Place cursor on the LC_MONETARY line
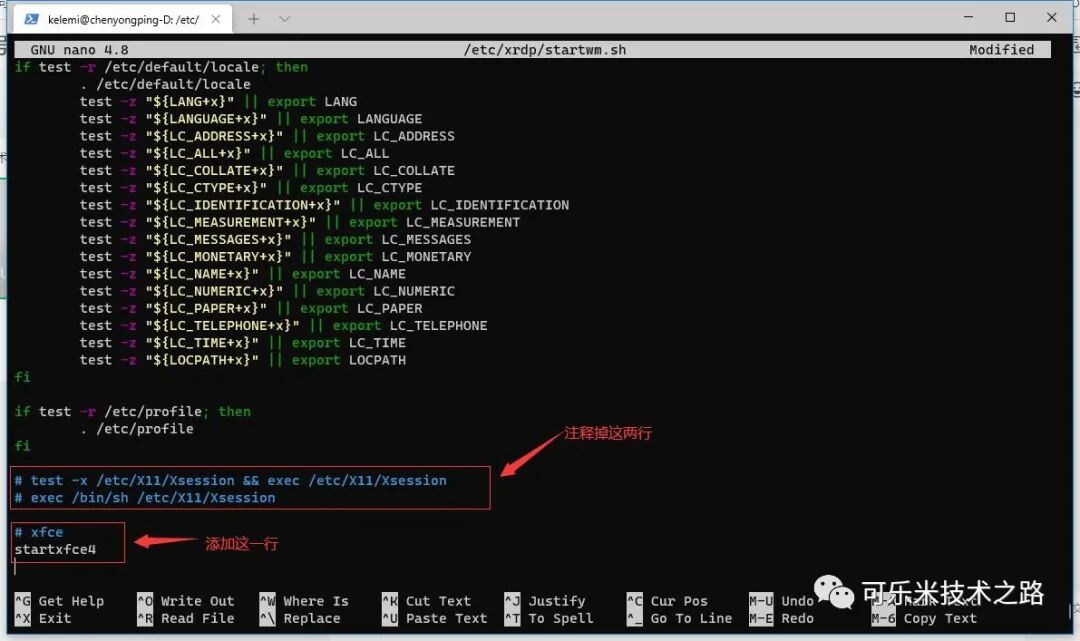 (x=276, y=256)
